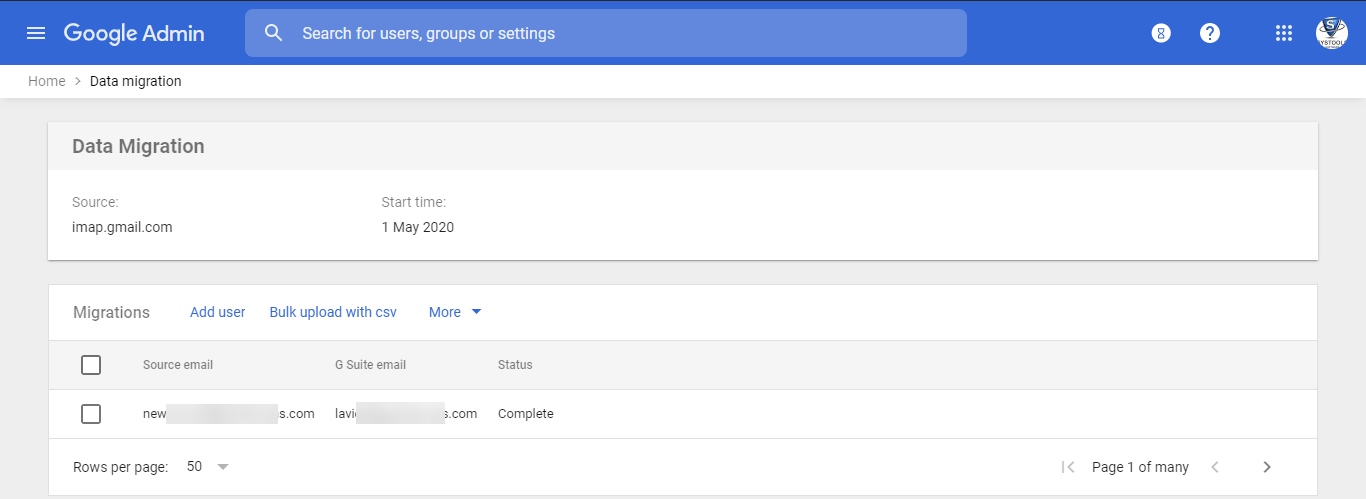The image size is (1366, 499).
Task: Click the Complete status cell
Action: 526,414
